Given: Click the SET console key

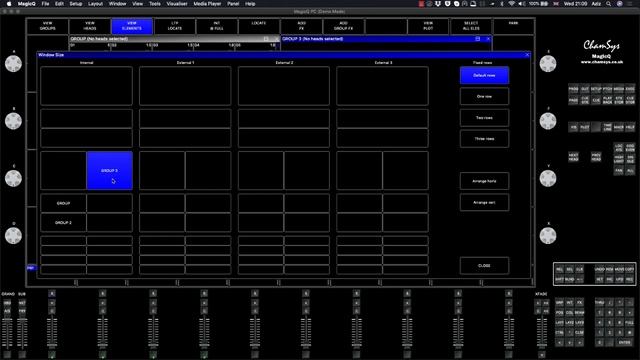Looking at the screenshot, I should tap(600, 279).
